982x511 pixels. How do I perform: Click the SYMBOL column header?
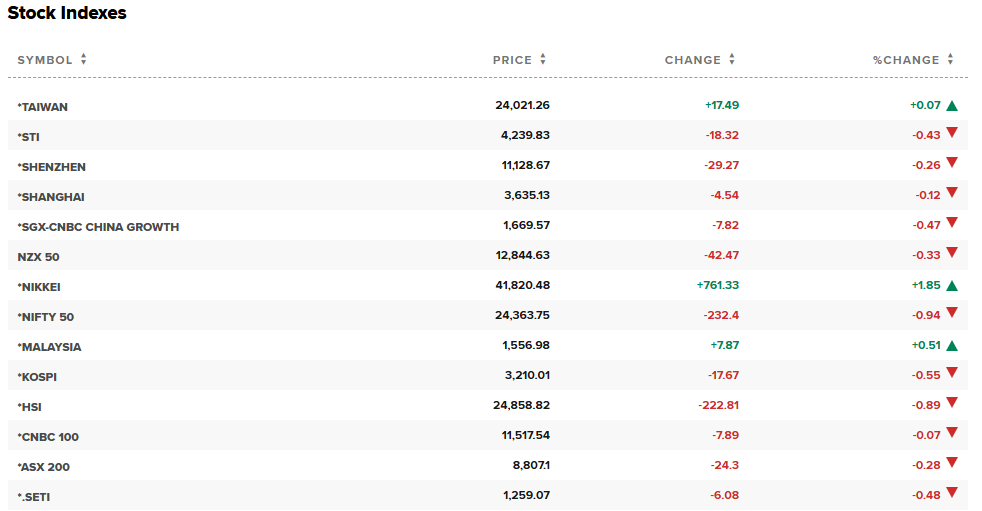pos(44,60)
